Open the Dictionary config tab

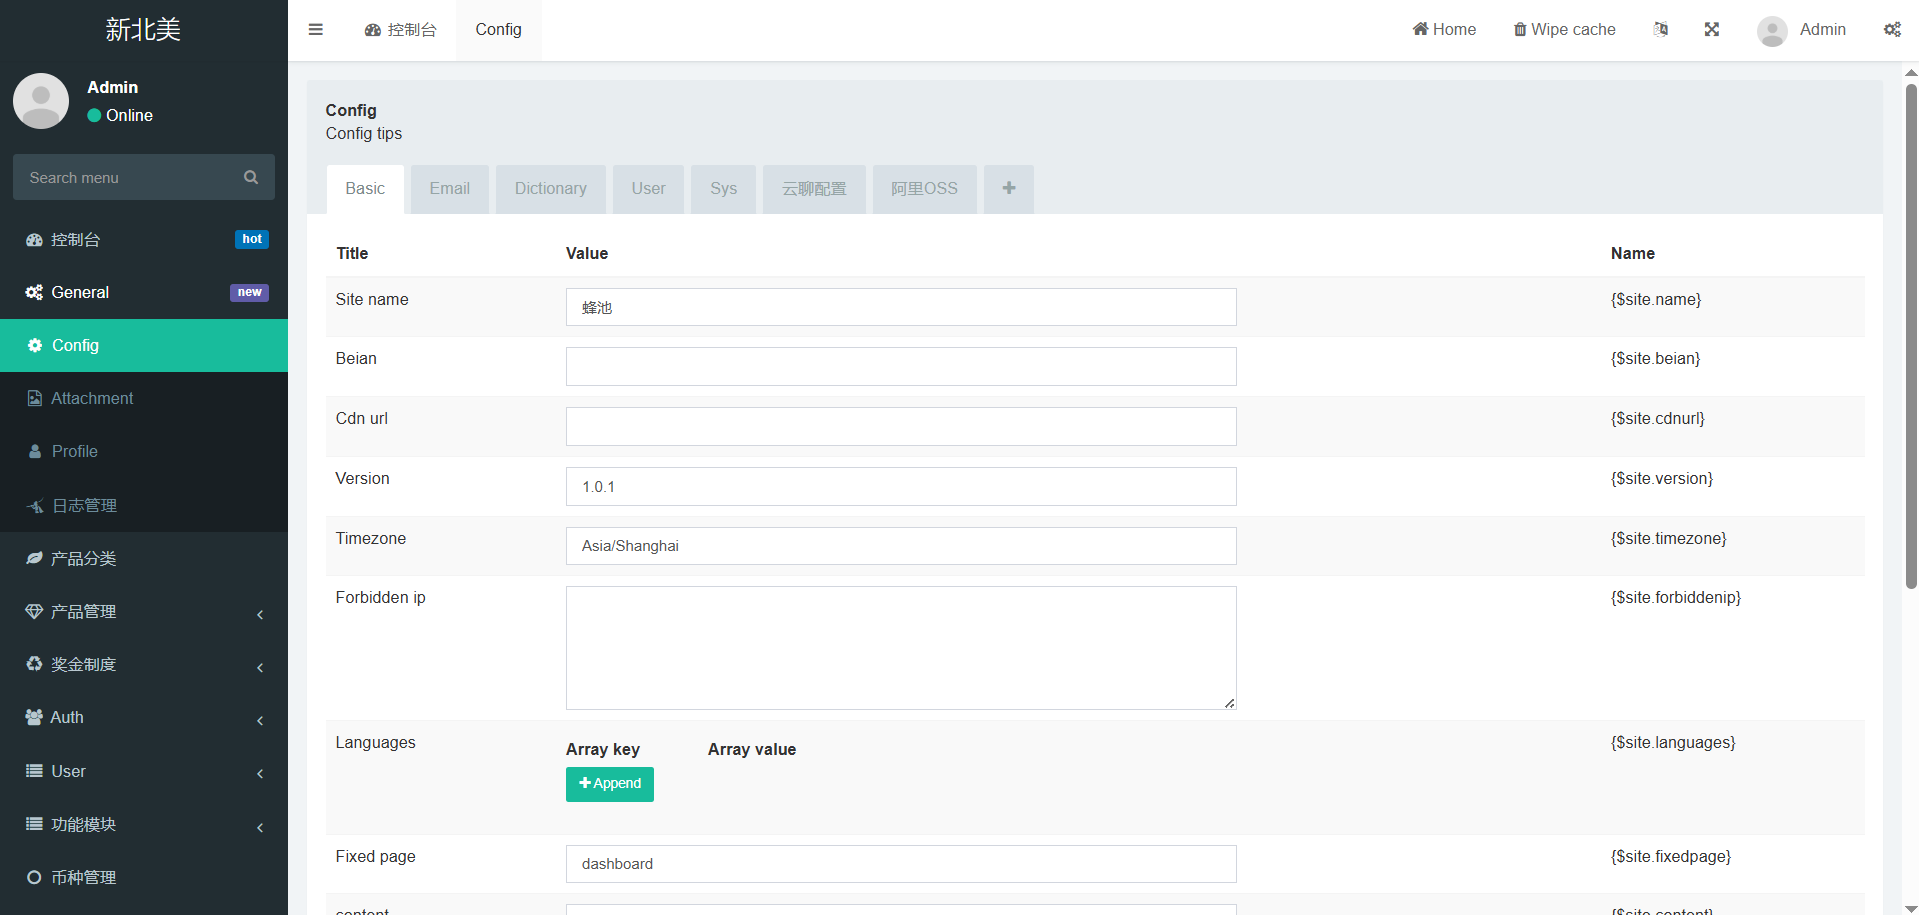pos(550,189)
